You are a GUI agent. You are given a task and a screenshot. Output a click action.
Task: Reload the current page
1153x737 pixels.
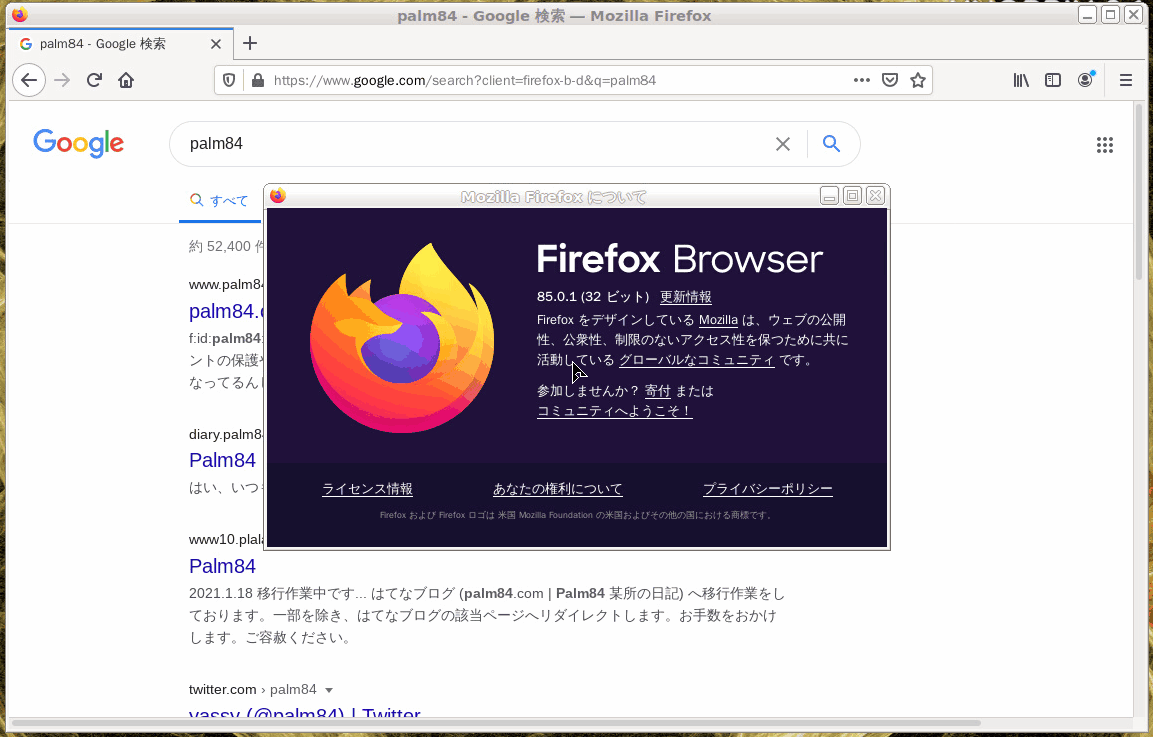coord(94,80)
